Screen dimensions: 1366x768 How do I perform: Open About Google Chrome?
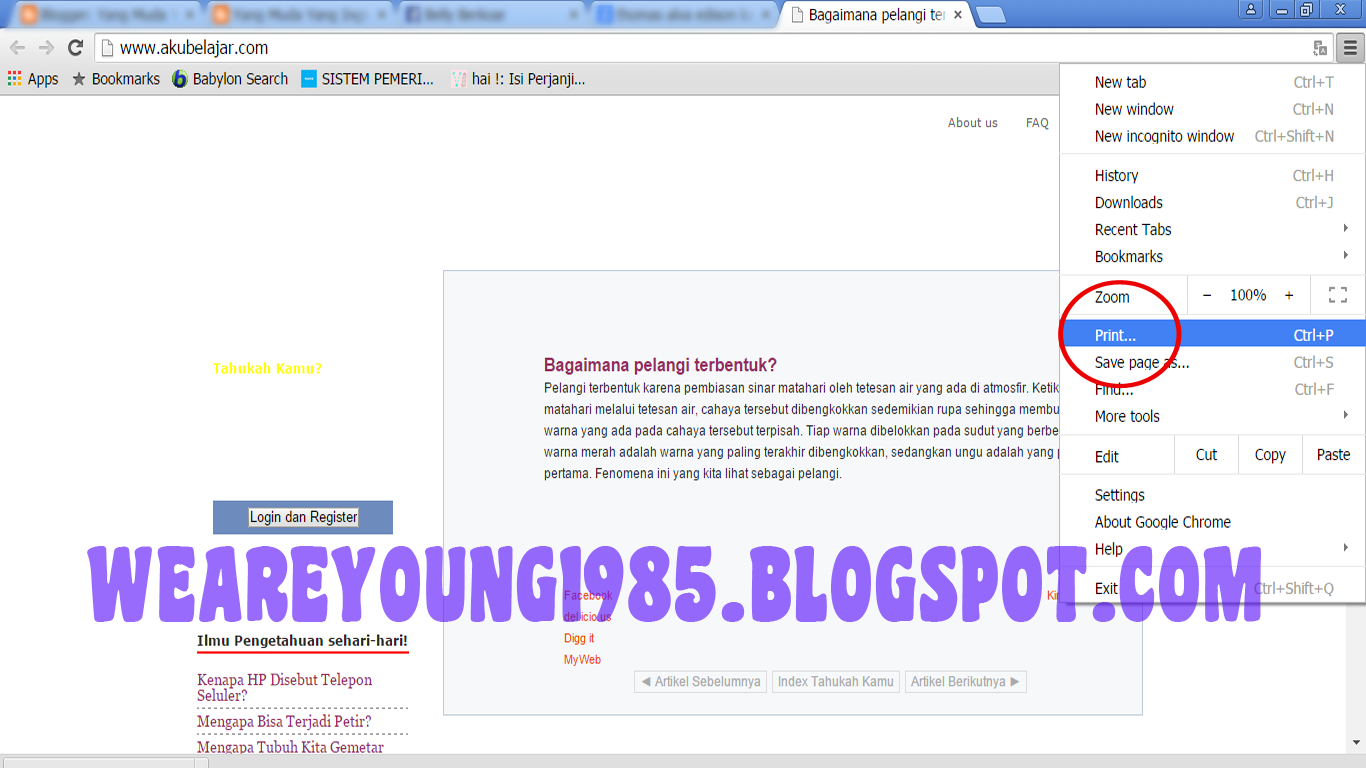tap(1212, 521)
